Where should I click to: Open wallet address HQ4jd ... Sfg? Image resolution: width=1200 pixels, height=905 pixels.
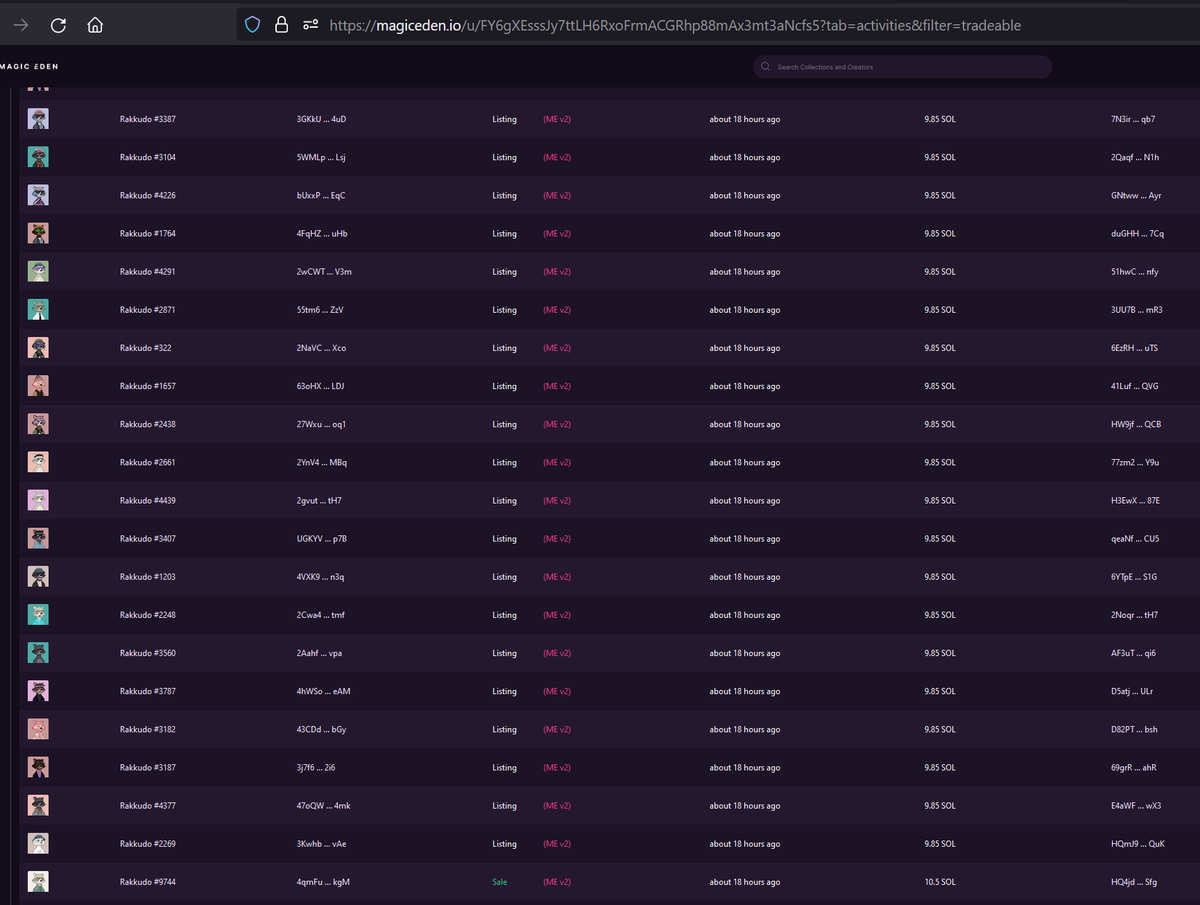(x=1134, y=882)
